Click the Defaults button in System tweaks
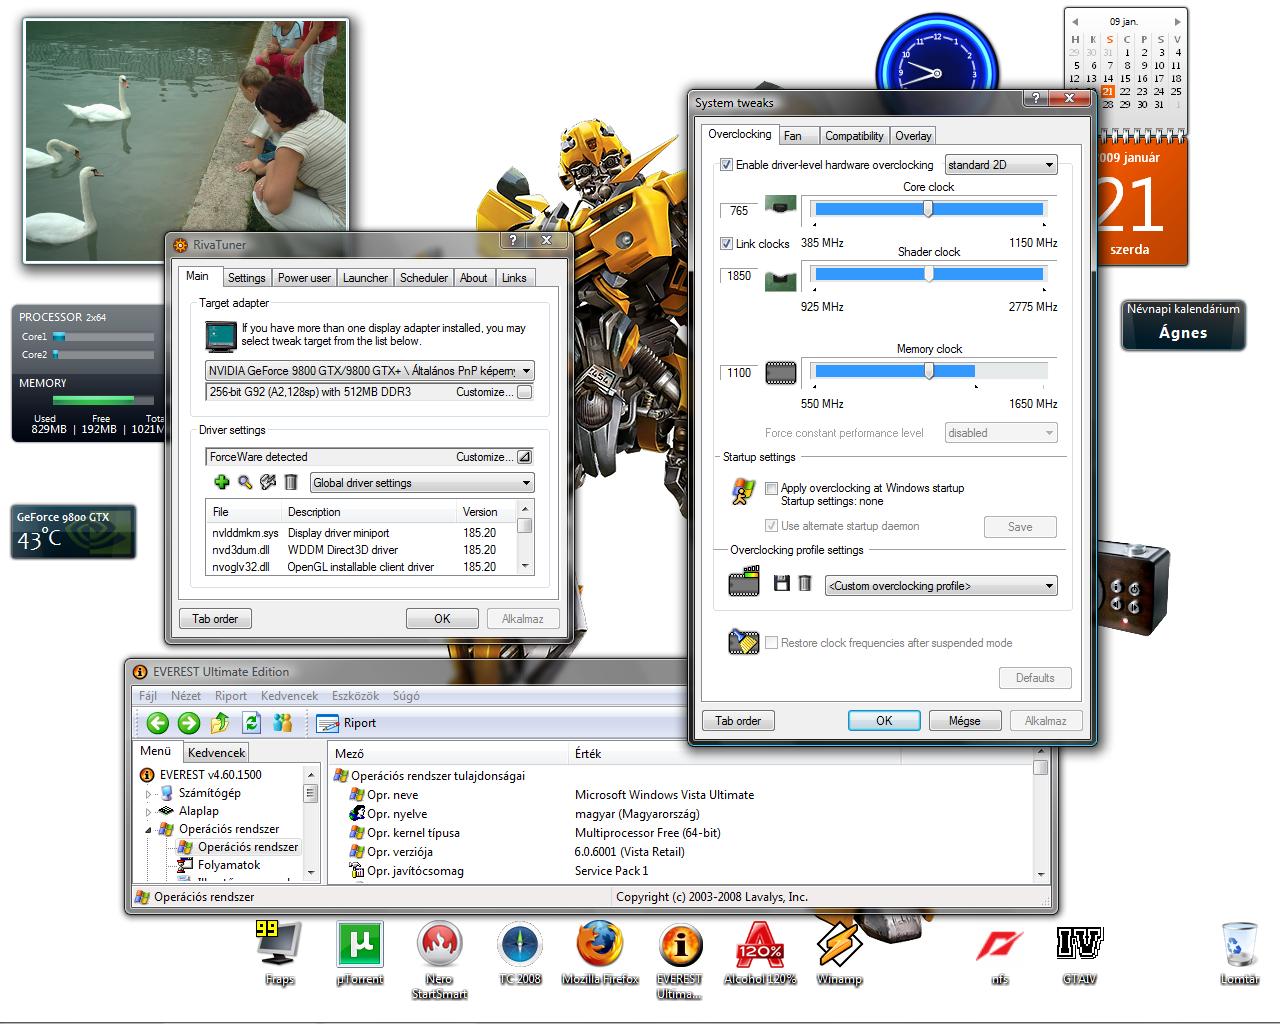The width and height of the screenshot is (1280, 1024). [x=1035, y=678]
